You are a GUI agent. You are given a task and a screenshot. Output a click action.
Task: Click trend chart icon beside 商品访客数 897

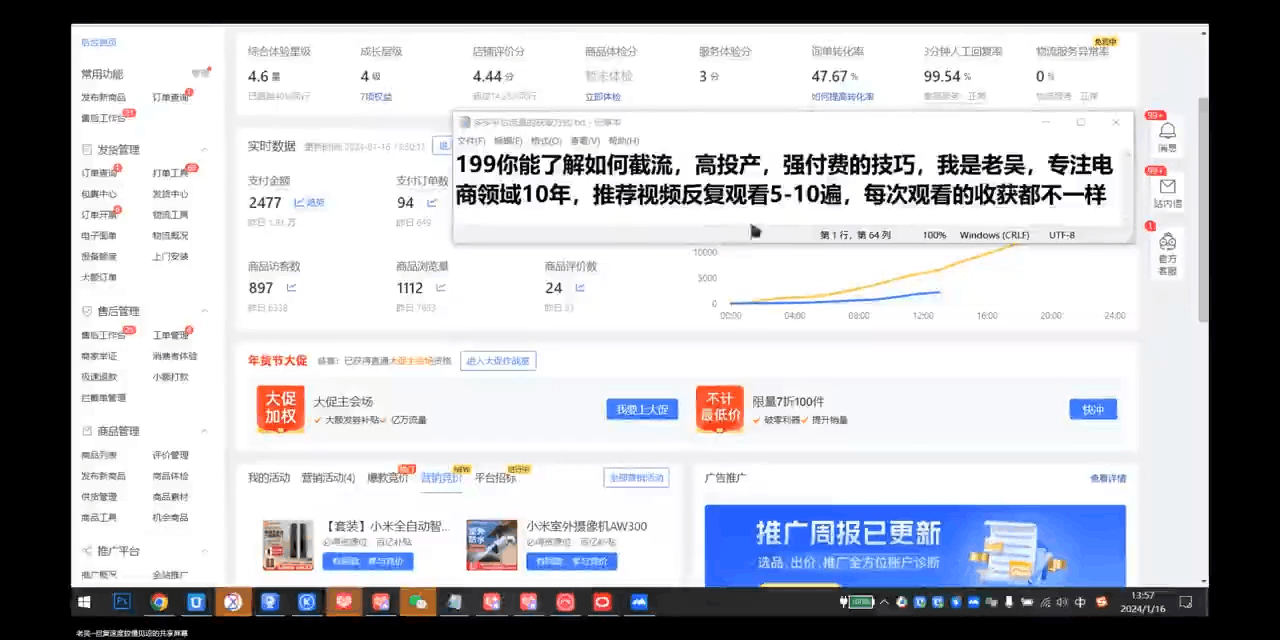click(x=292, y=288)
